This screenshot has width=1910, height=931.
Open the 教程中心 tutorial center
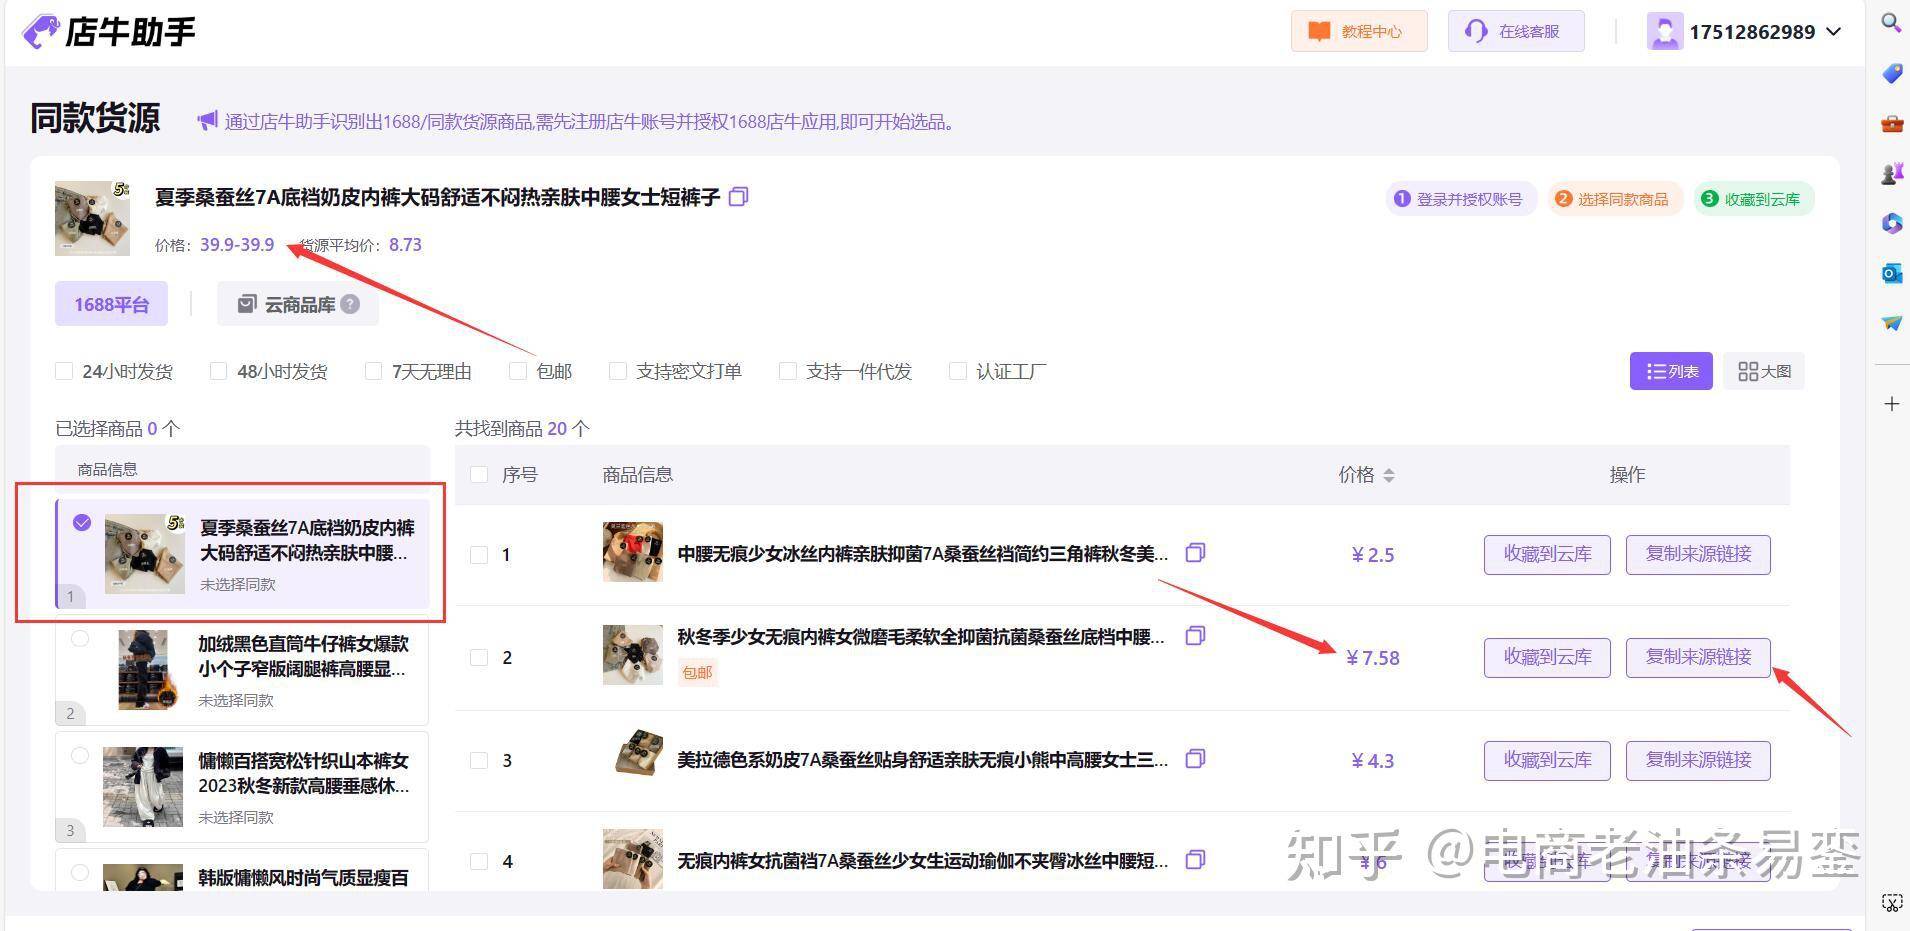click(x=1359, y=31)
